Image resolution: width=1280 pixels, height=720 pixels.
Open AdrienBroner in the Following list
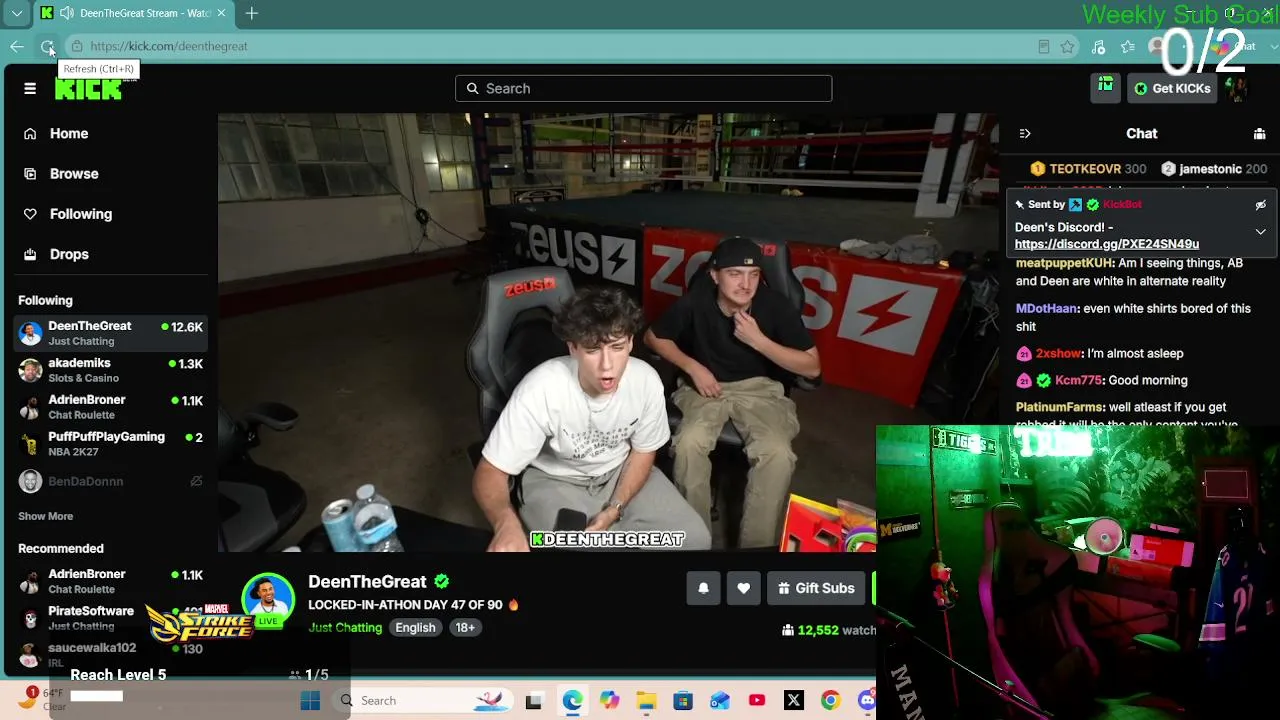click(110, 407)
